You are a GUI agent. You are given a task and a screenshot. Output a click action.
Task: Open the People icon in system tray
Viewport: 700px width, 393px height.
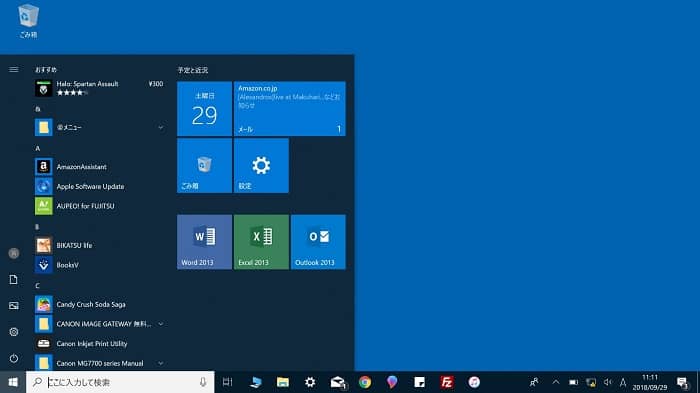(x=534, y=382)
